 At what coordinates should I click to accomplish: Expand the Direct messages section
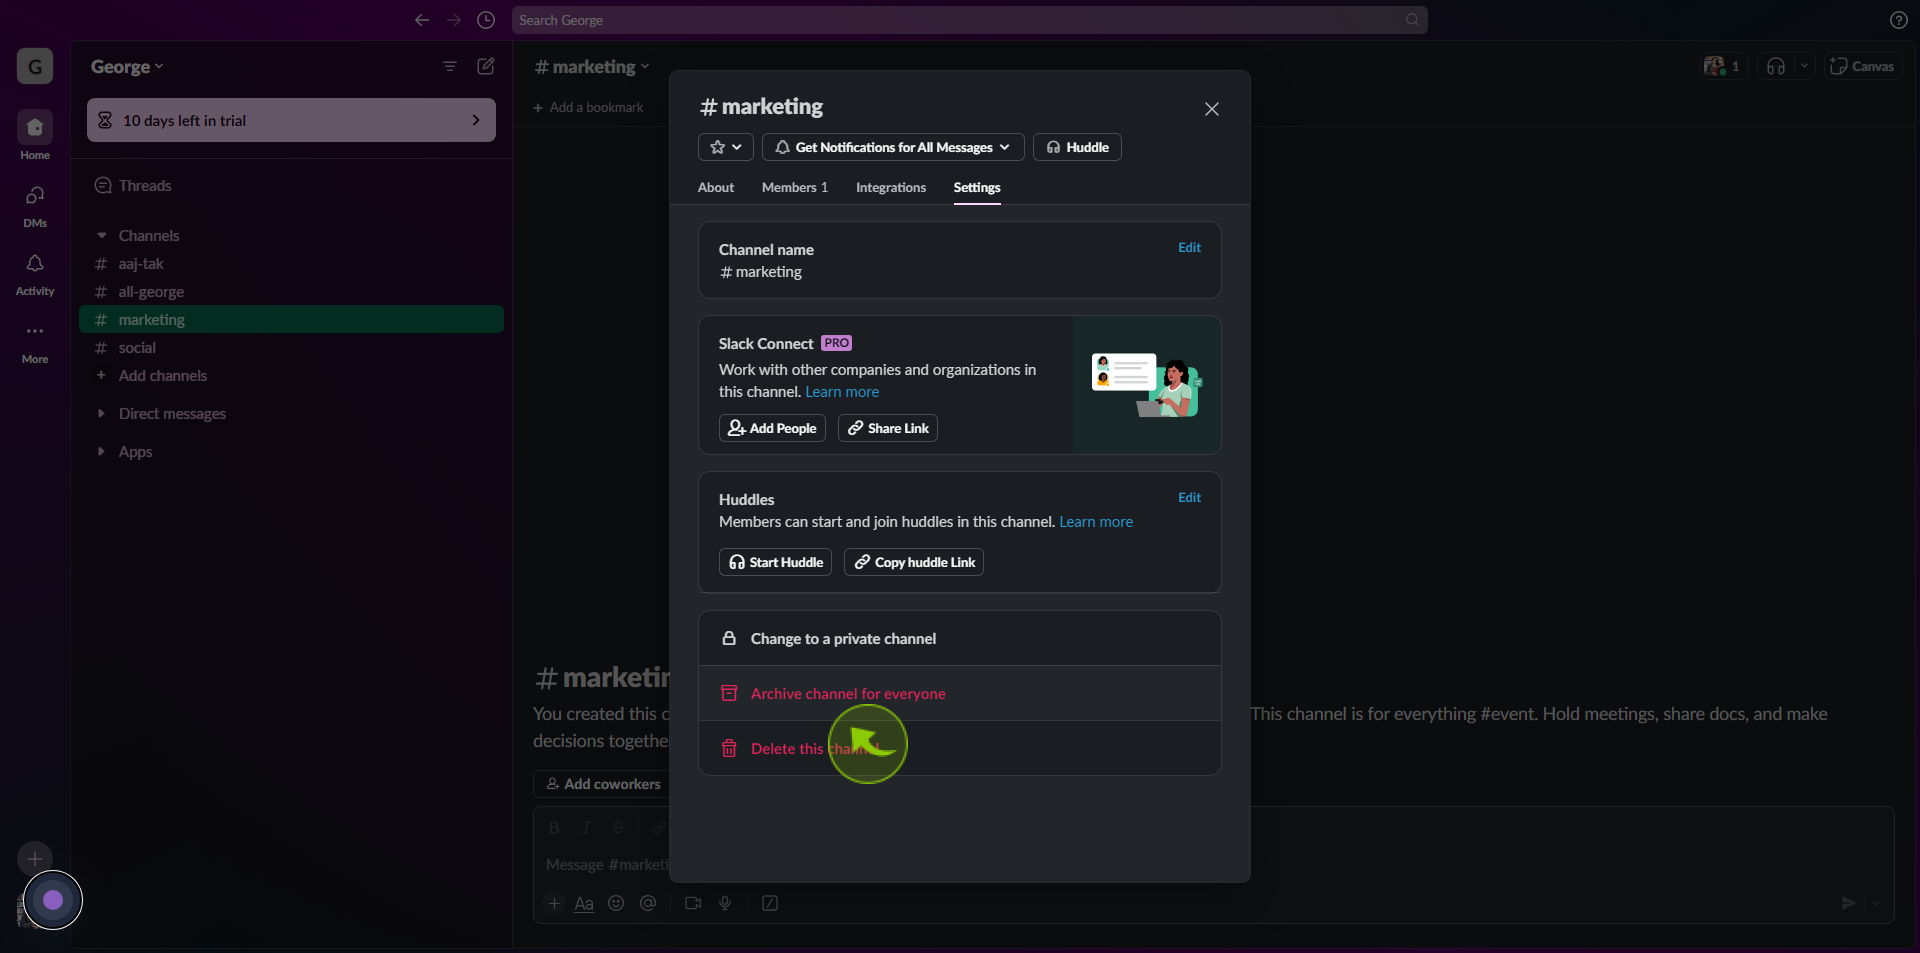coord(101,414)
